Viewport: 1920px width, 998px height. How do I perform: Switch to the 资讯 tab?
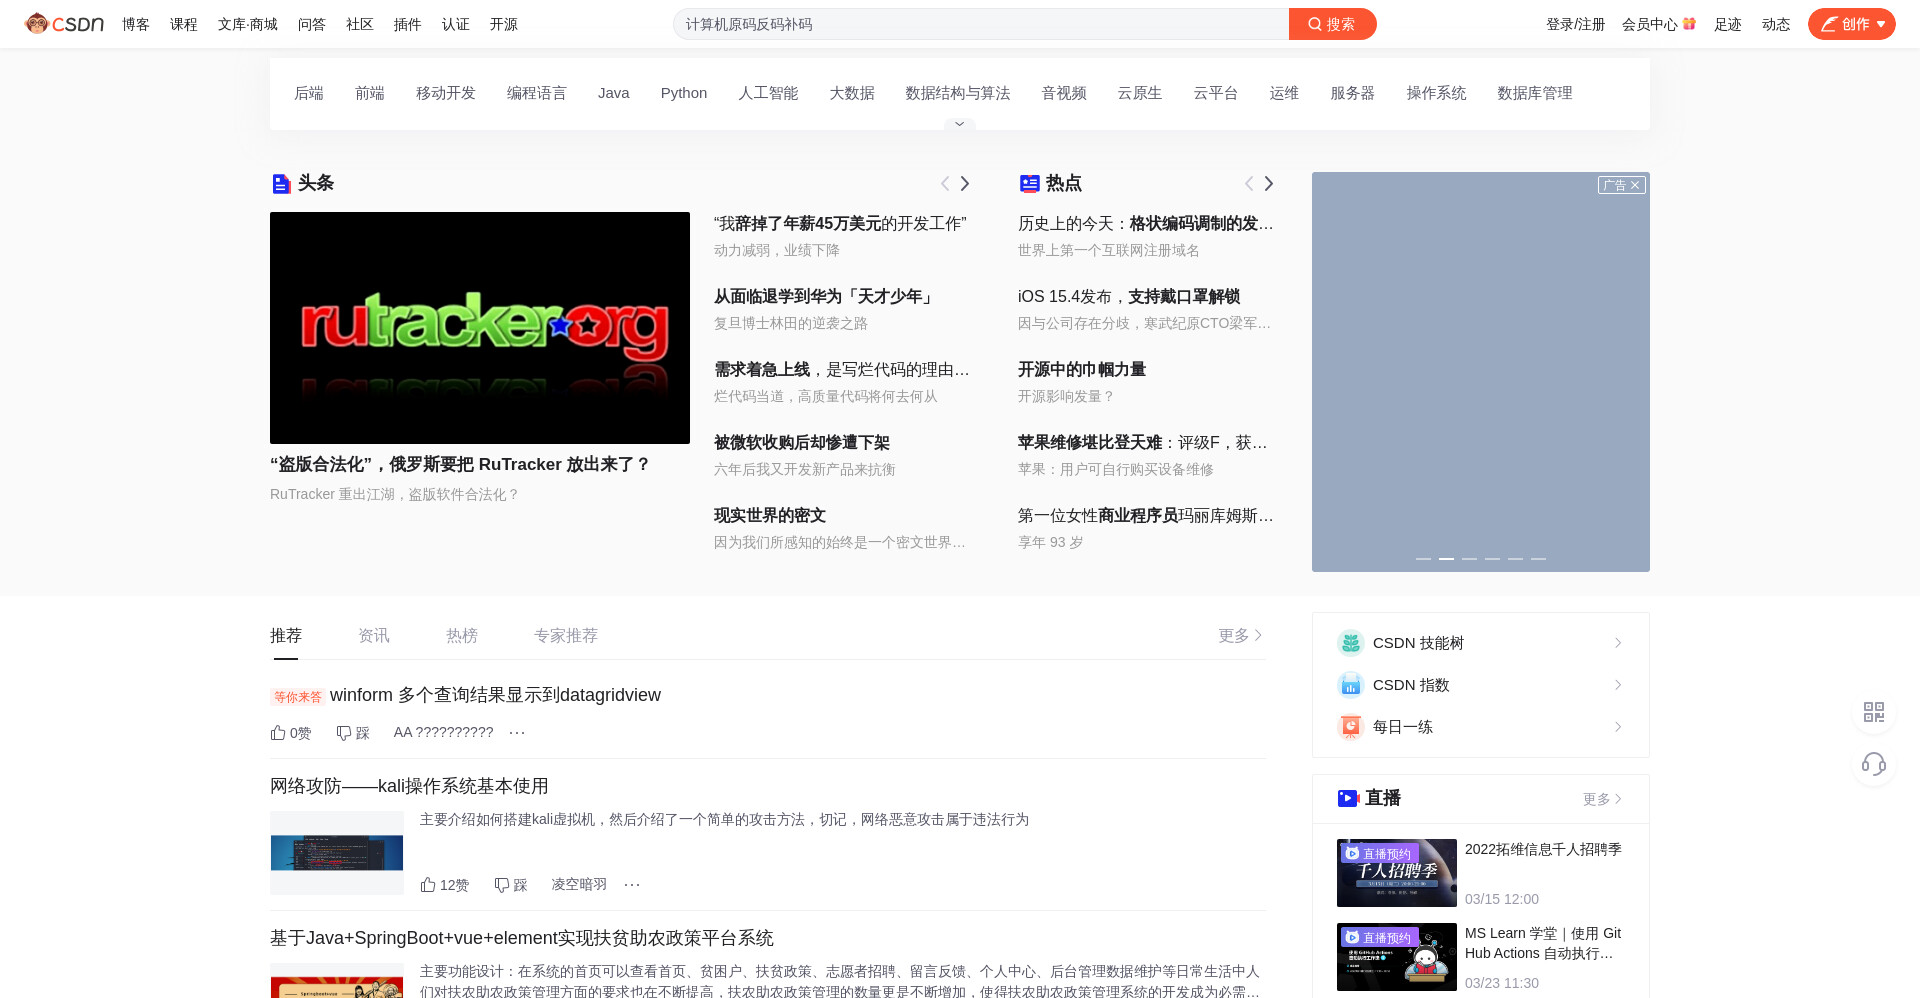point(373,636)
